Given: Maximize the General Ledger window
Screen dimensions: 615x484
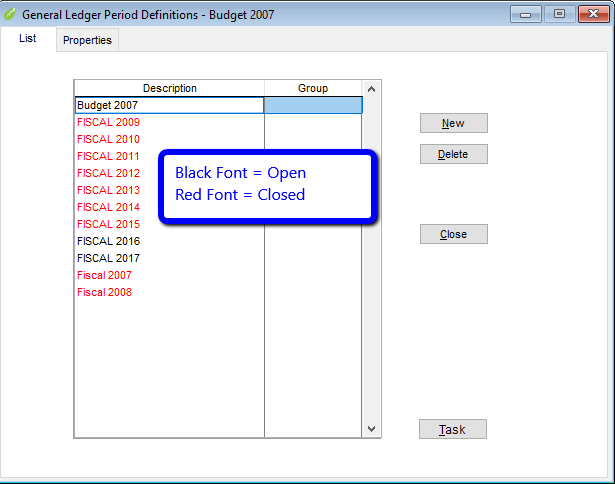Looking at the screenshot, I should 559,14.
